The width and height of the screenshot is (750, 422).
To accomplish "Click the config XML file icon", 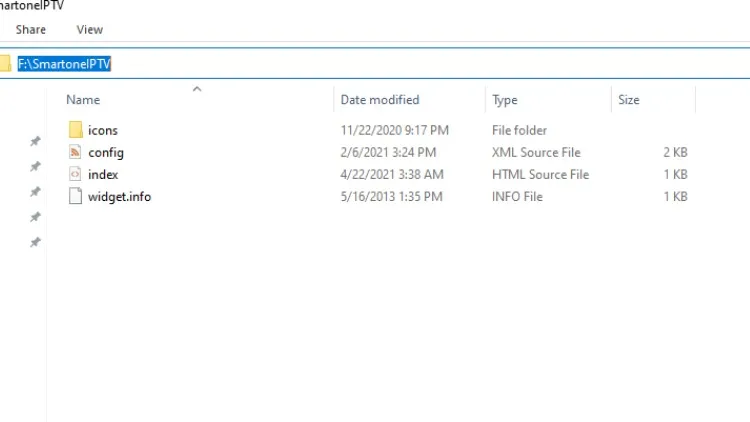I will pos(76,152).
